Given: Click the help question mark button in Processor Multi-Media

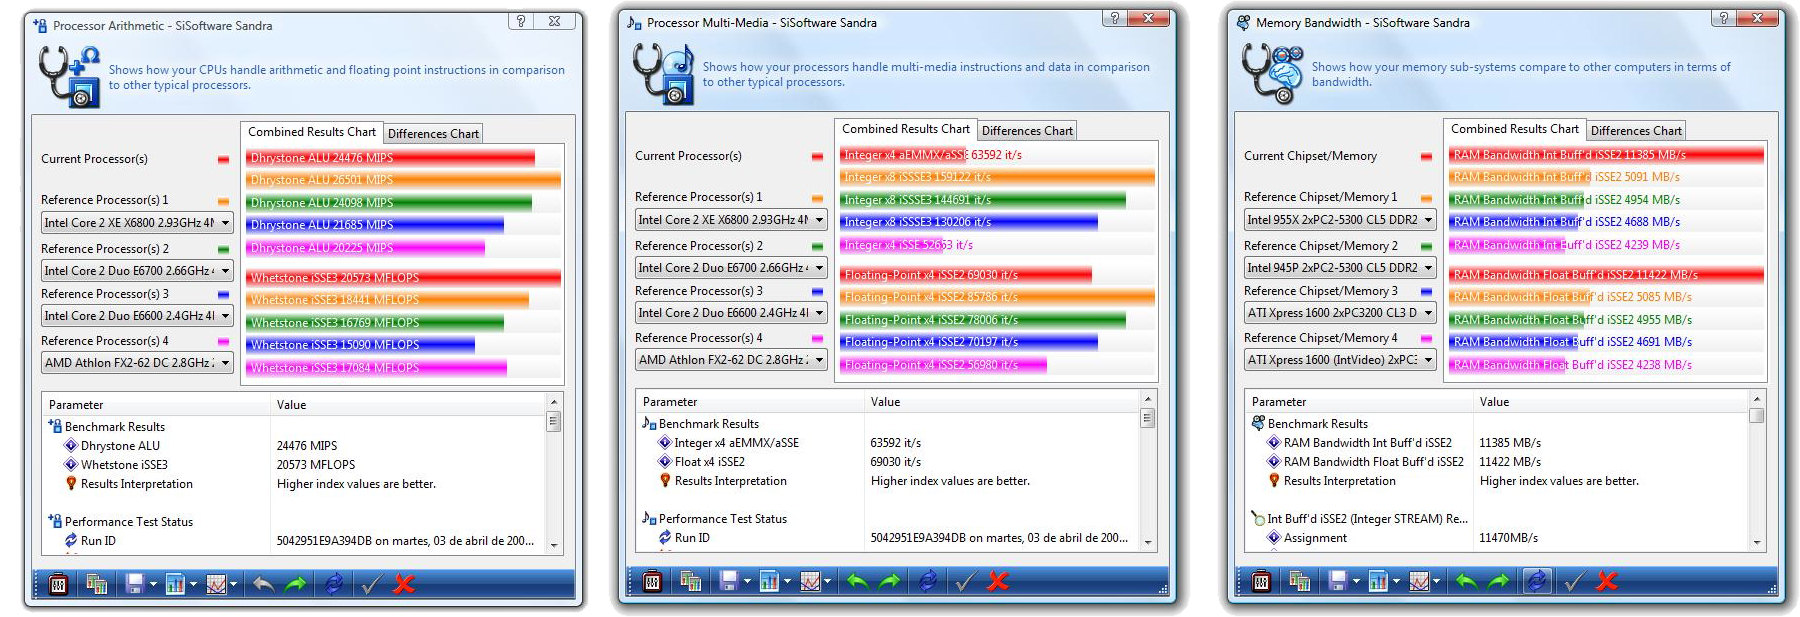Looking at the screenshot, I should (1114, 18).
